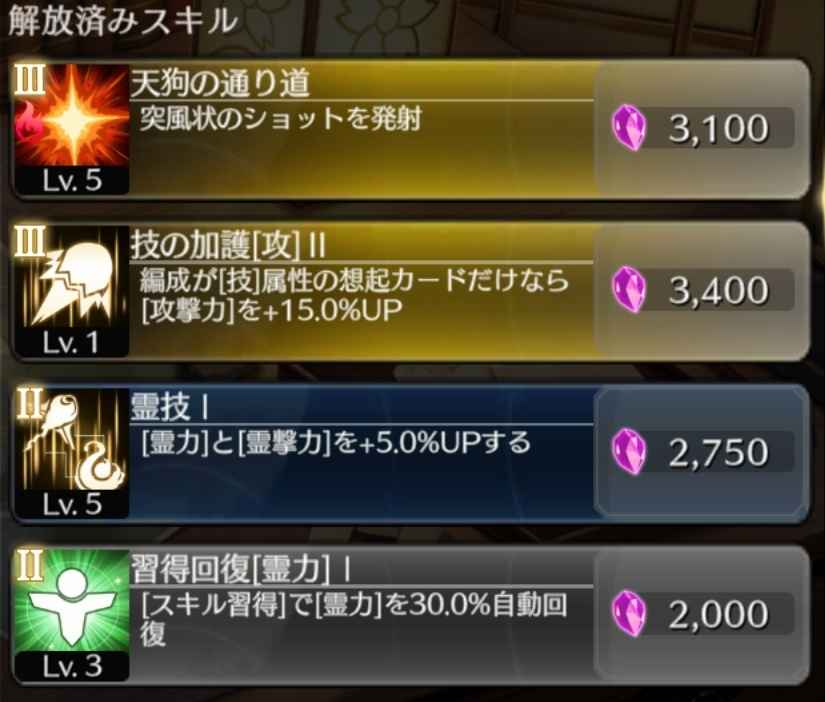
Task: Select the 習得回復[霊力] I skill title
Action: (241, 569)
